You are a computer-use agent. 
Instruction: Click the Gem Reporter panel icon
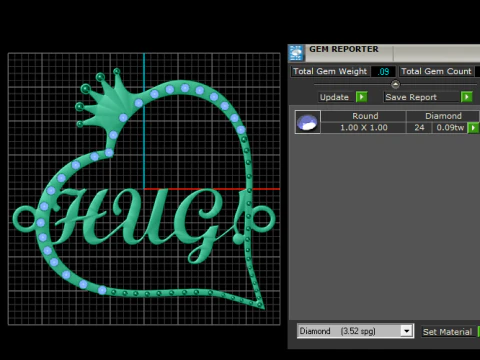click(x=296, y=53)
